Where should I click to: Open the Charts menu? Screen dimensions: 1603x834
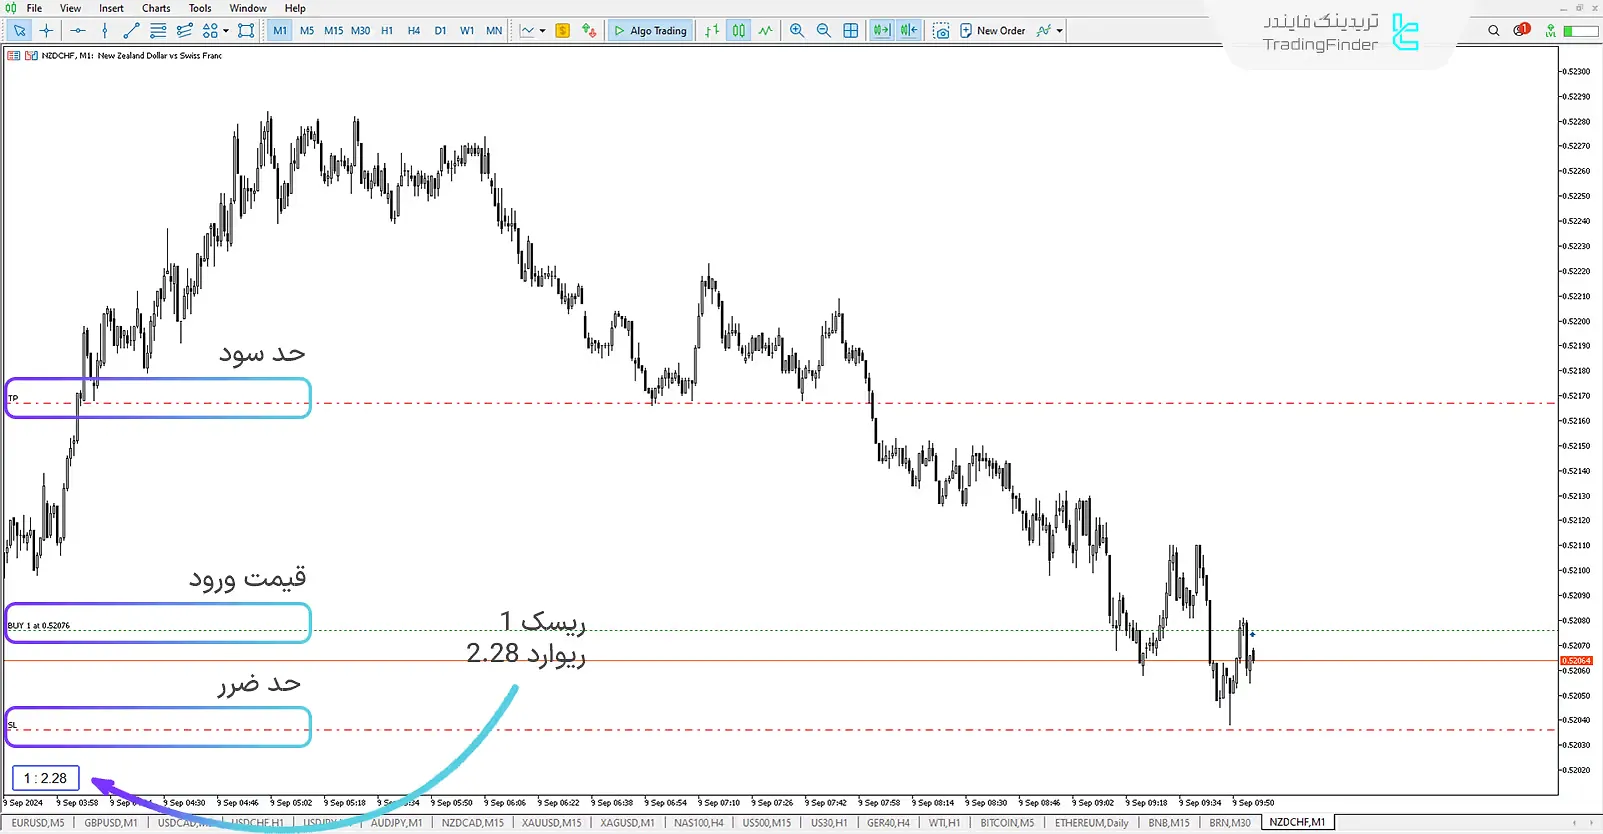(x=156, y=8)
